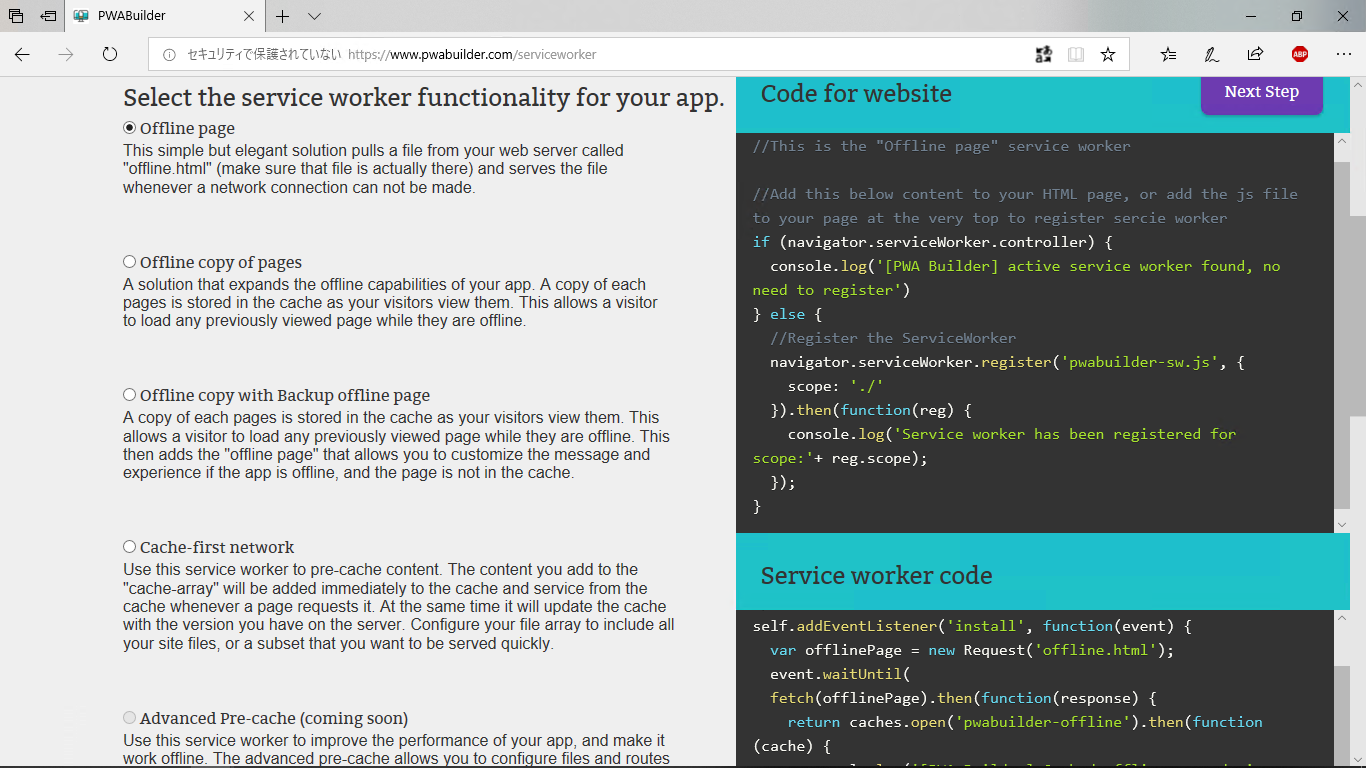Click the tabs you've set aside icon

pos(16,16)
